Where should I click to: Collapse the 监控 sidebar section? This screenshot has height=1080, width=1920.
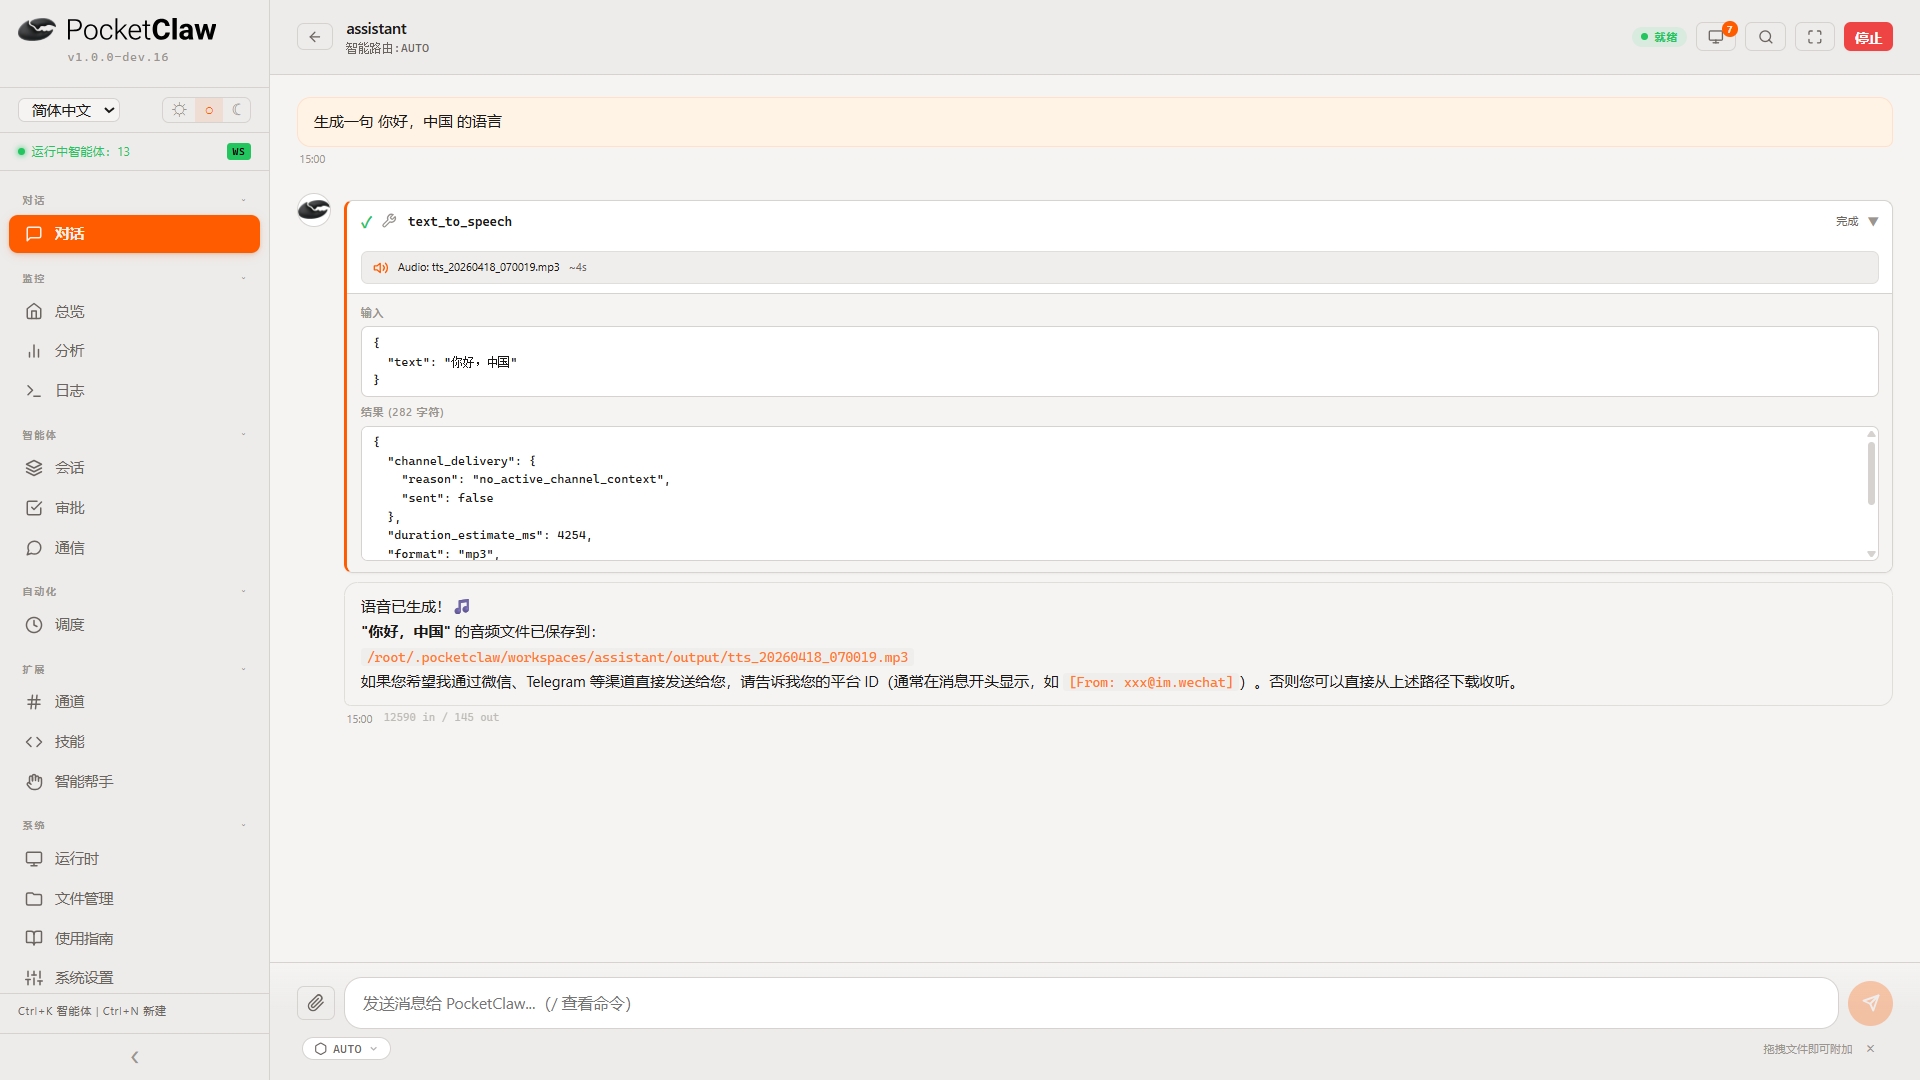[x=243, y=278]
